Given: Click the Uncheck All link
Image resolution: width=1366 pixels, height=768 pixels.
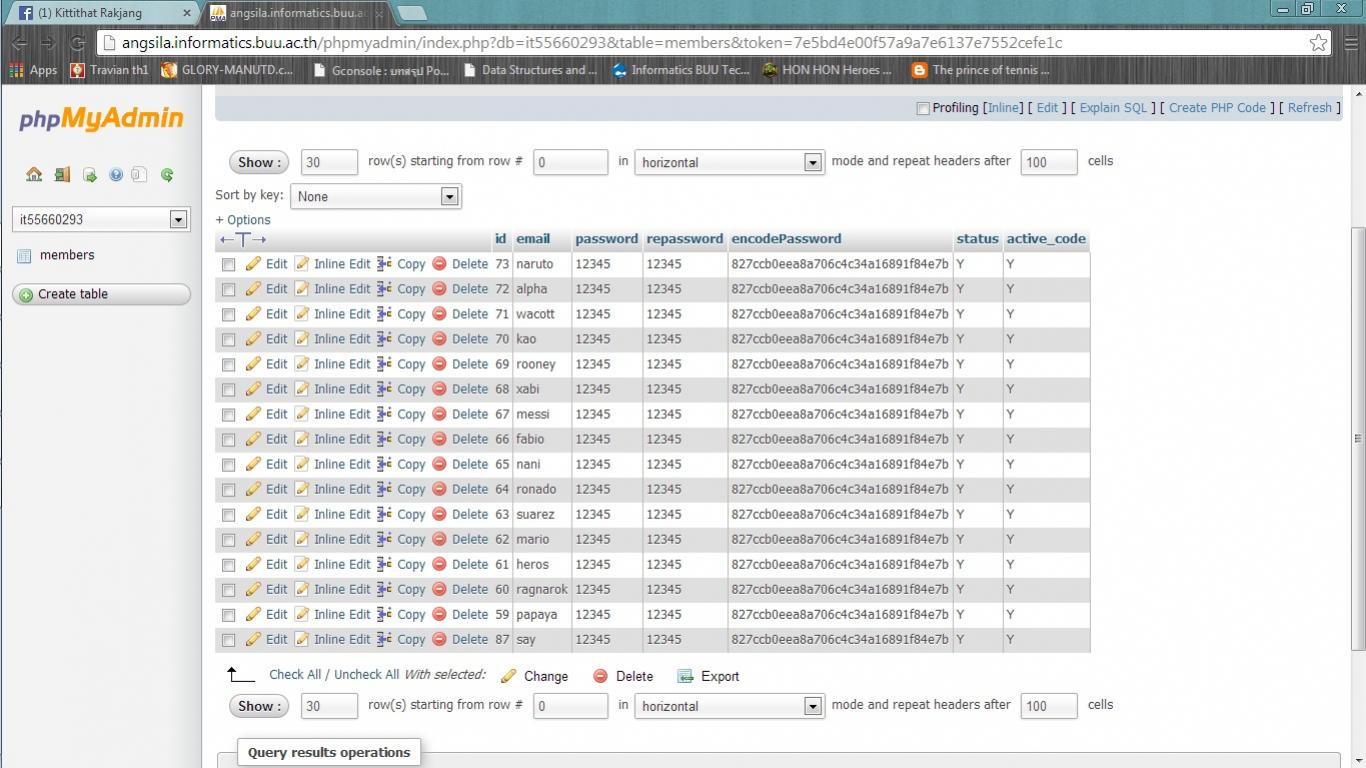Looking at the screenshot, I should click(366, 675).
